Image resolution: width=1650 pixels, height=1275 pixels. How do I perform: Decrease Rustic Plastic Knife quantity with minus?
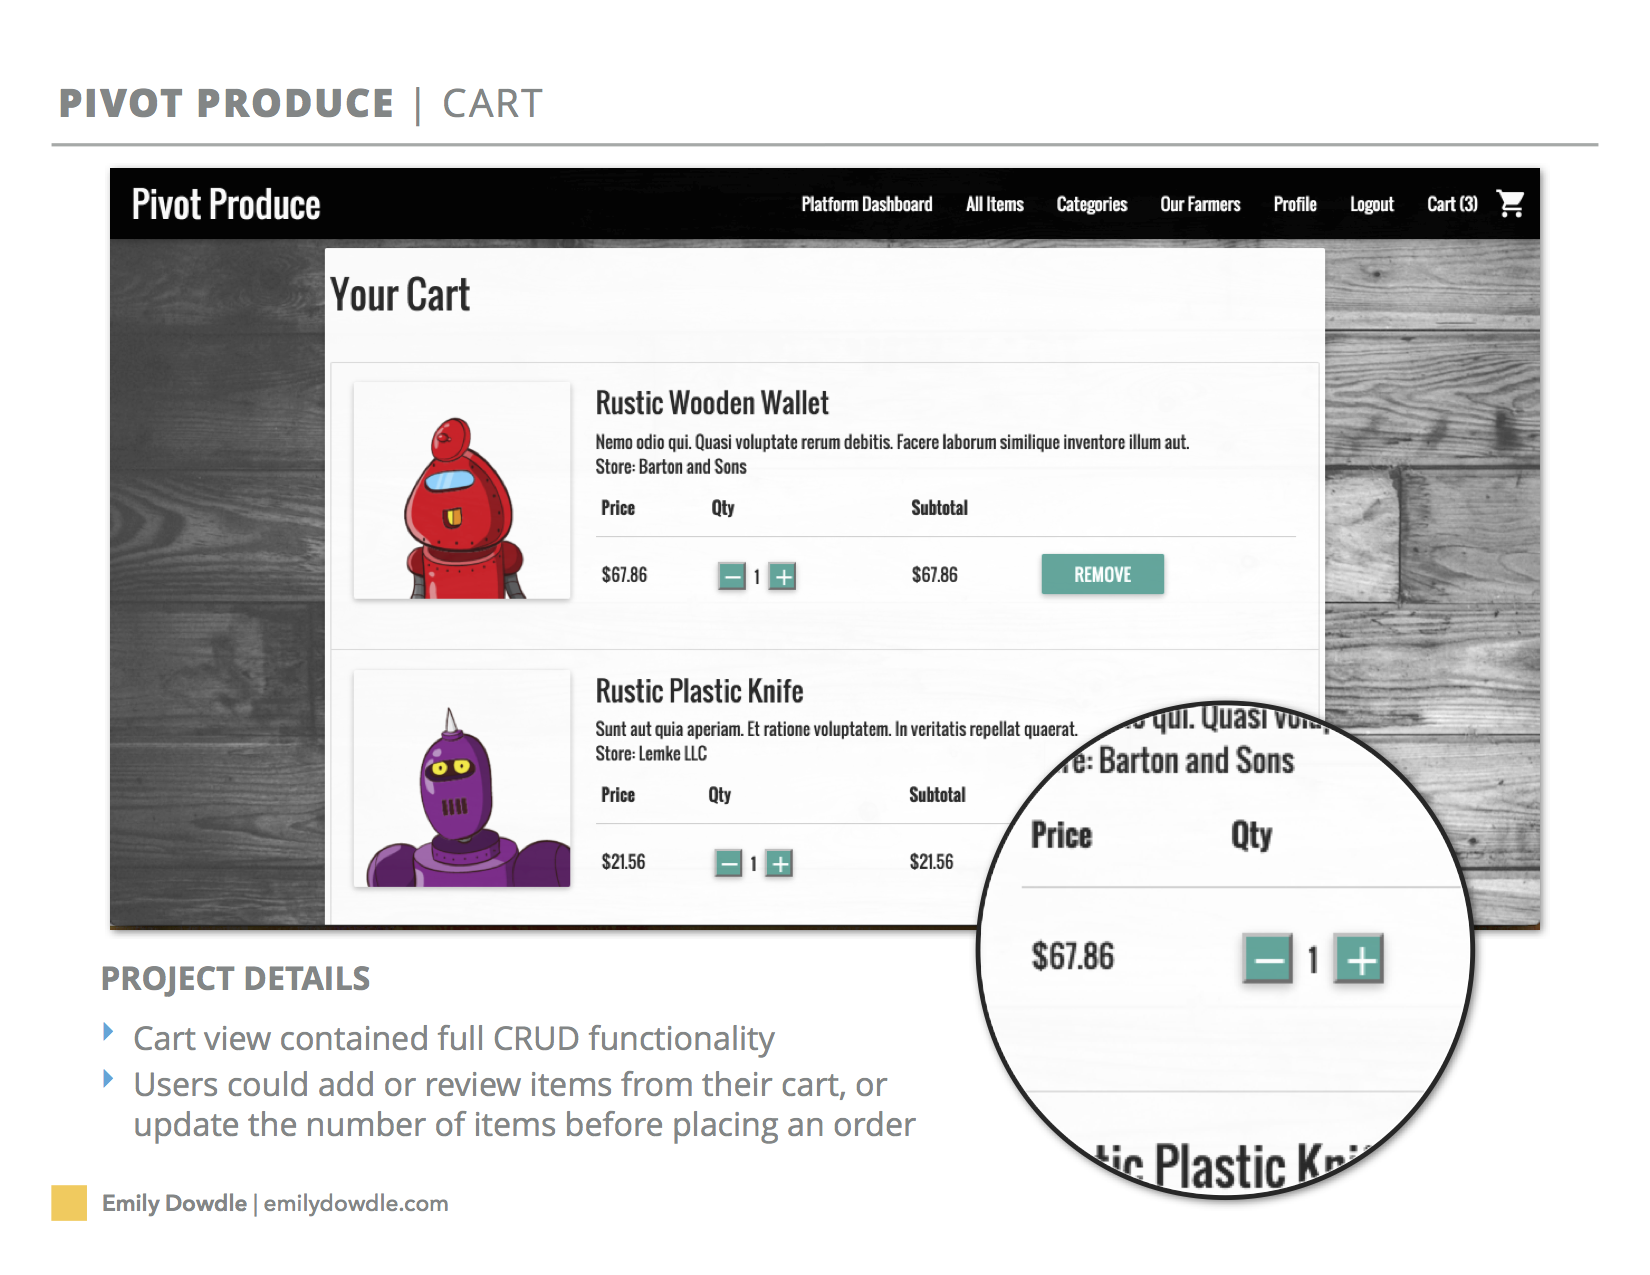coord(729,863)
